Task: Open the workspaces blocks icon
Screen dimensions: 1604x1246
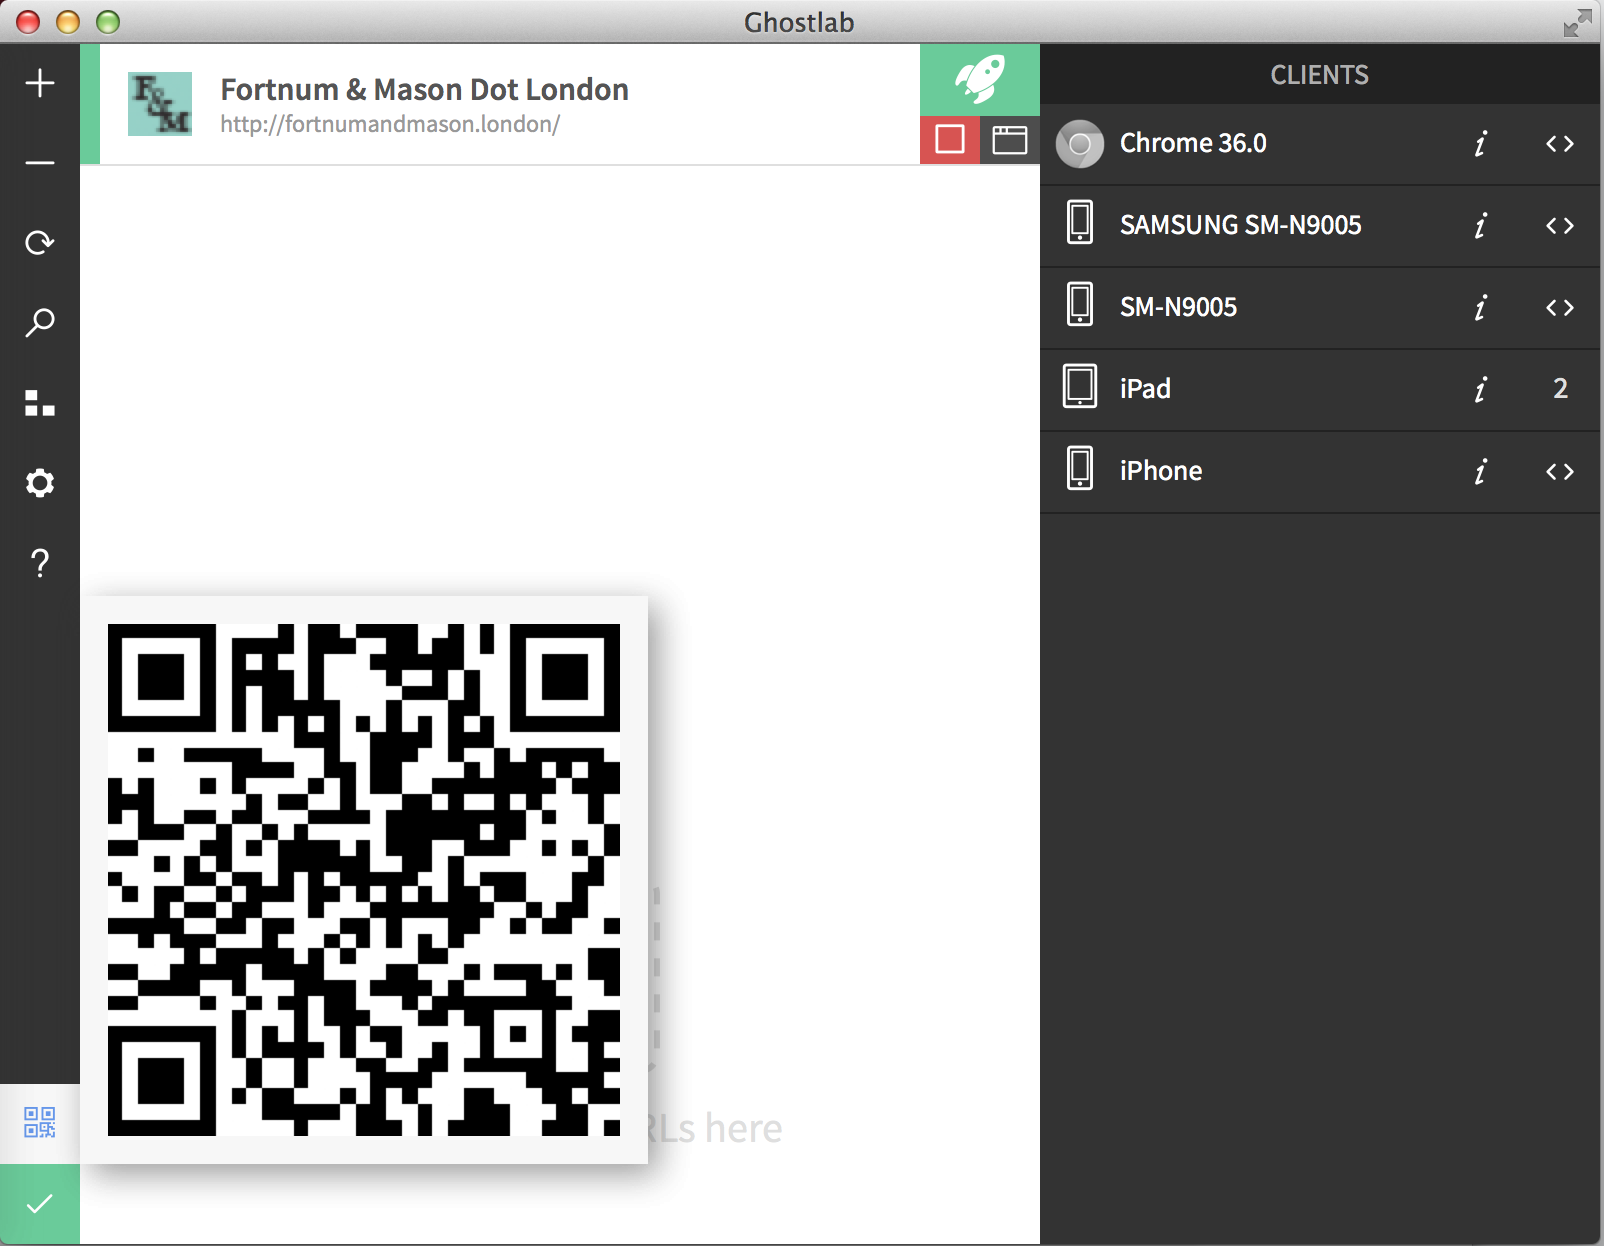Action: point(40,403)
